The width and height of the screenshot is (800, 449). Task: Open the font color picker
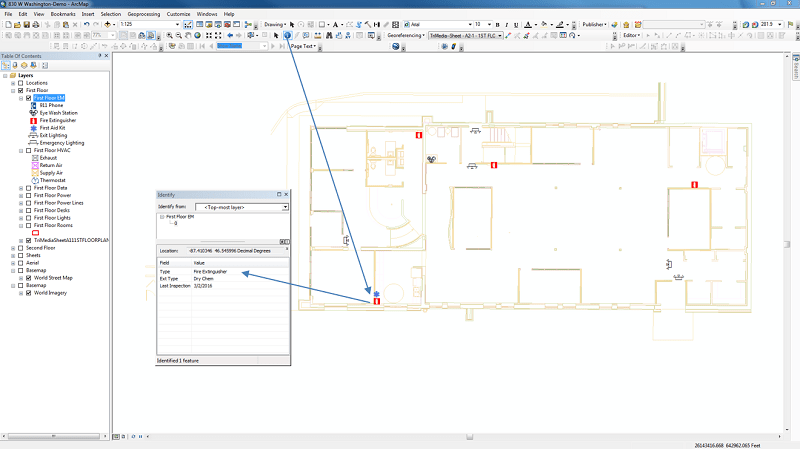(x=528, y=24)
